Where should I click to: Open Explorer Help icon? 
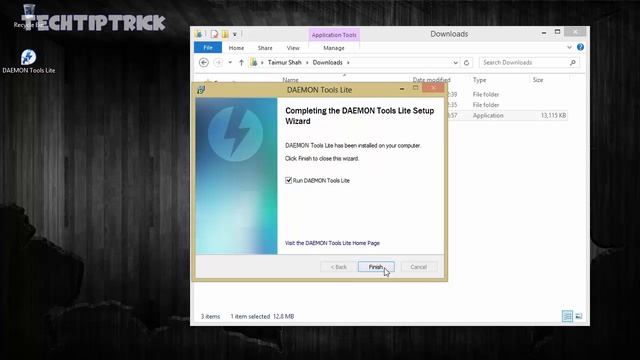tap(580, 47)
